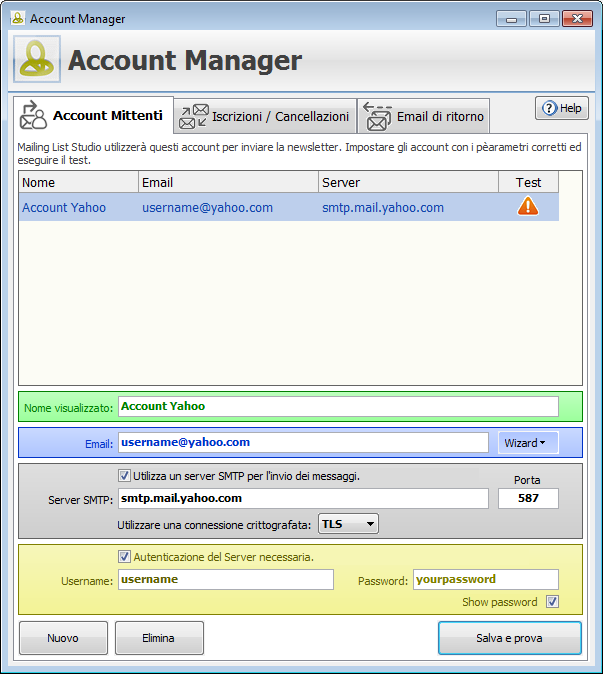Click the Test column header

(529, 182)
